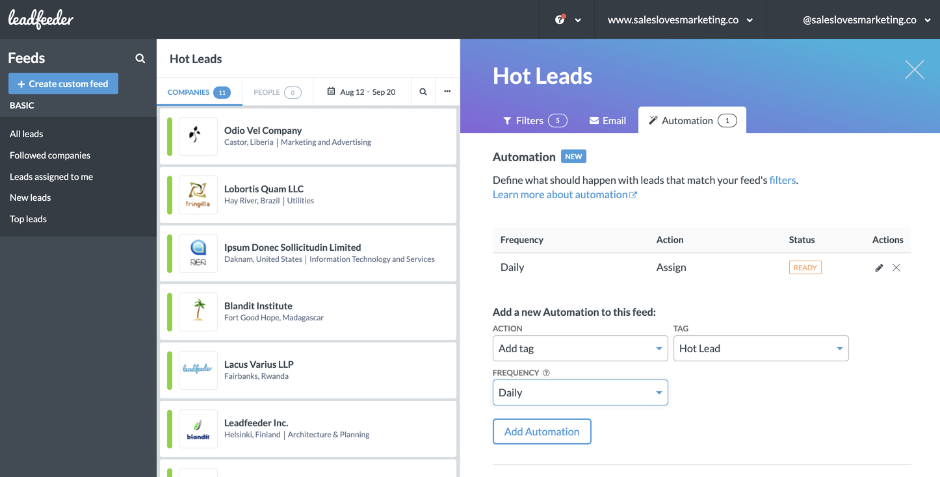Click the search icon in Hot Leads toolbar
Image resolution: width=940 pixels, height=477 pixels.
(x=423, y=92)
